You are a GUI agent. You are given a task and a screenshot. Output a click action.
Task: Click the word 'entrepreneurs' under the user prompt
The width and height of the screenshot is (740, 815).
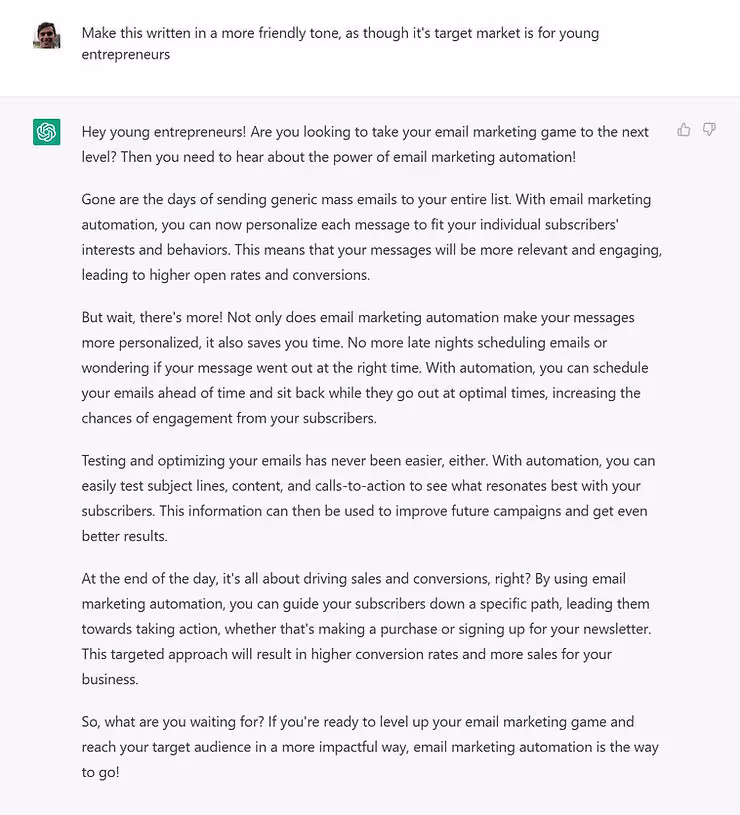pyautogui.click(x=126, y=55)
